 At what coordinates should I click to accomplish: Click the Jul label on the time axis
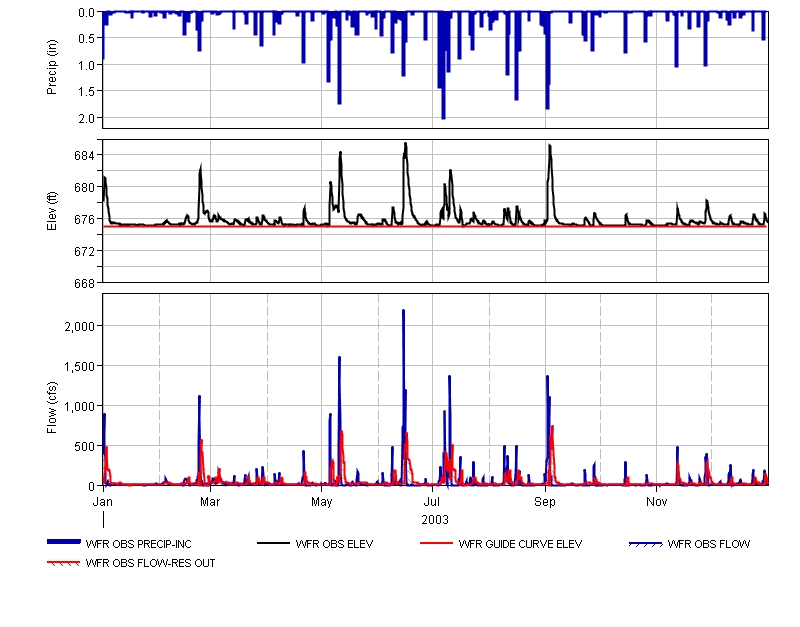tap(432, 502)
